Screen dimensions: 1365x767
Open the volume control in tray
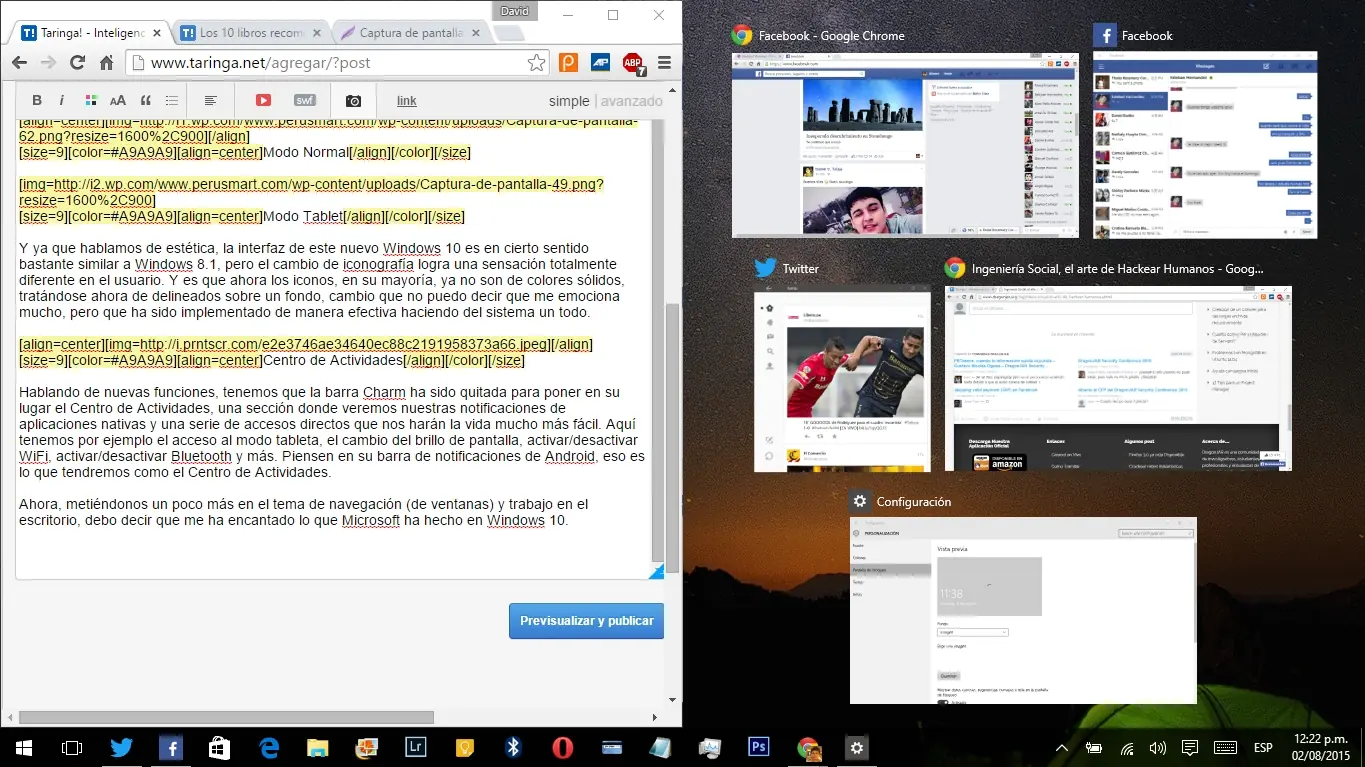[x=1158, y=747]
